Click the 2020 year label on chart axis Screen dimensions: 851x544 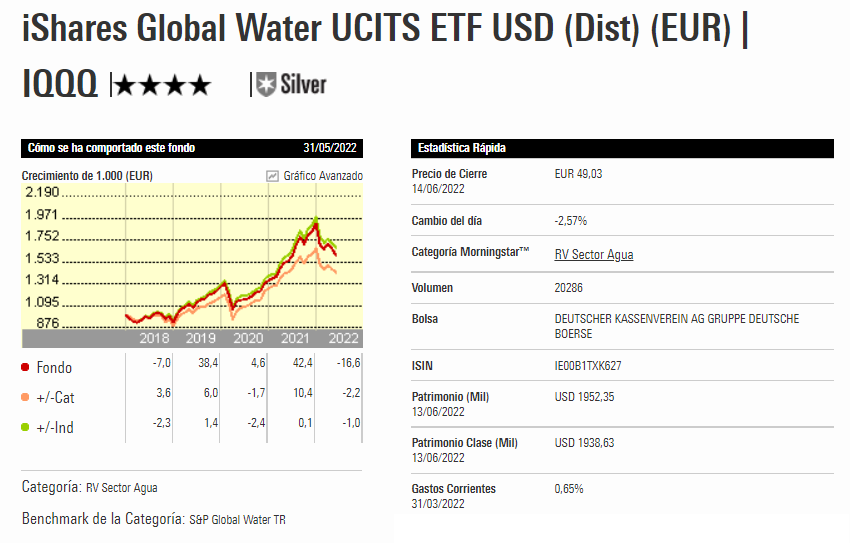[247, 338]
